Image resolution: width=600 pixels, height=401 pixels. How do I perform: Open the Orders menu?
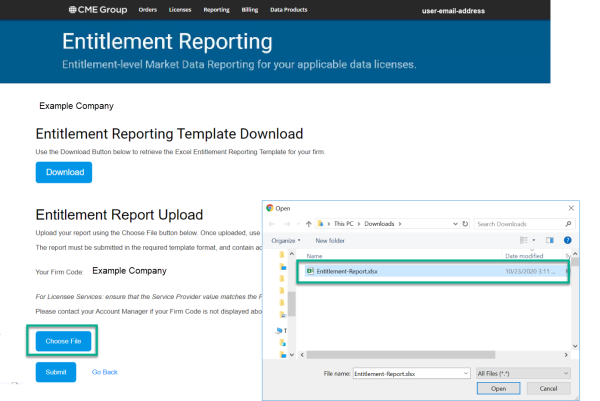[x=148, y=9]
